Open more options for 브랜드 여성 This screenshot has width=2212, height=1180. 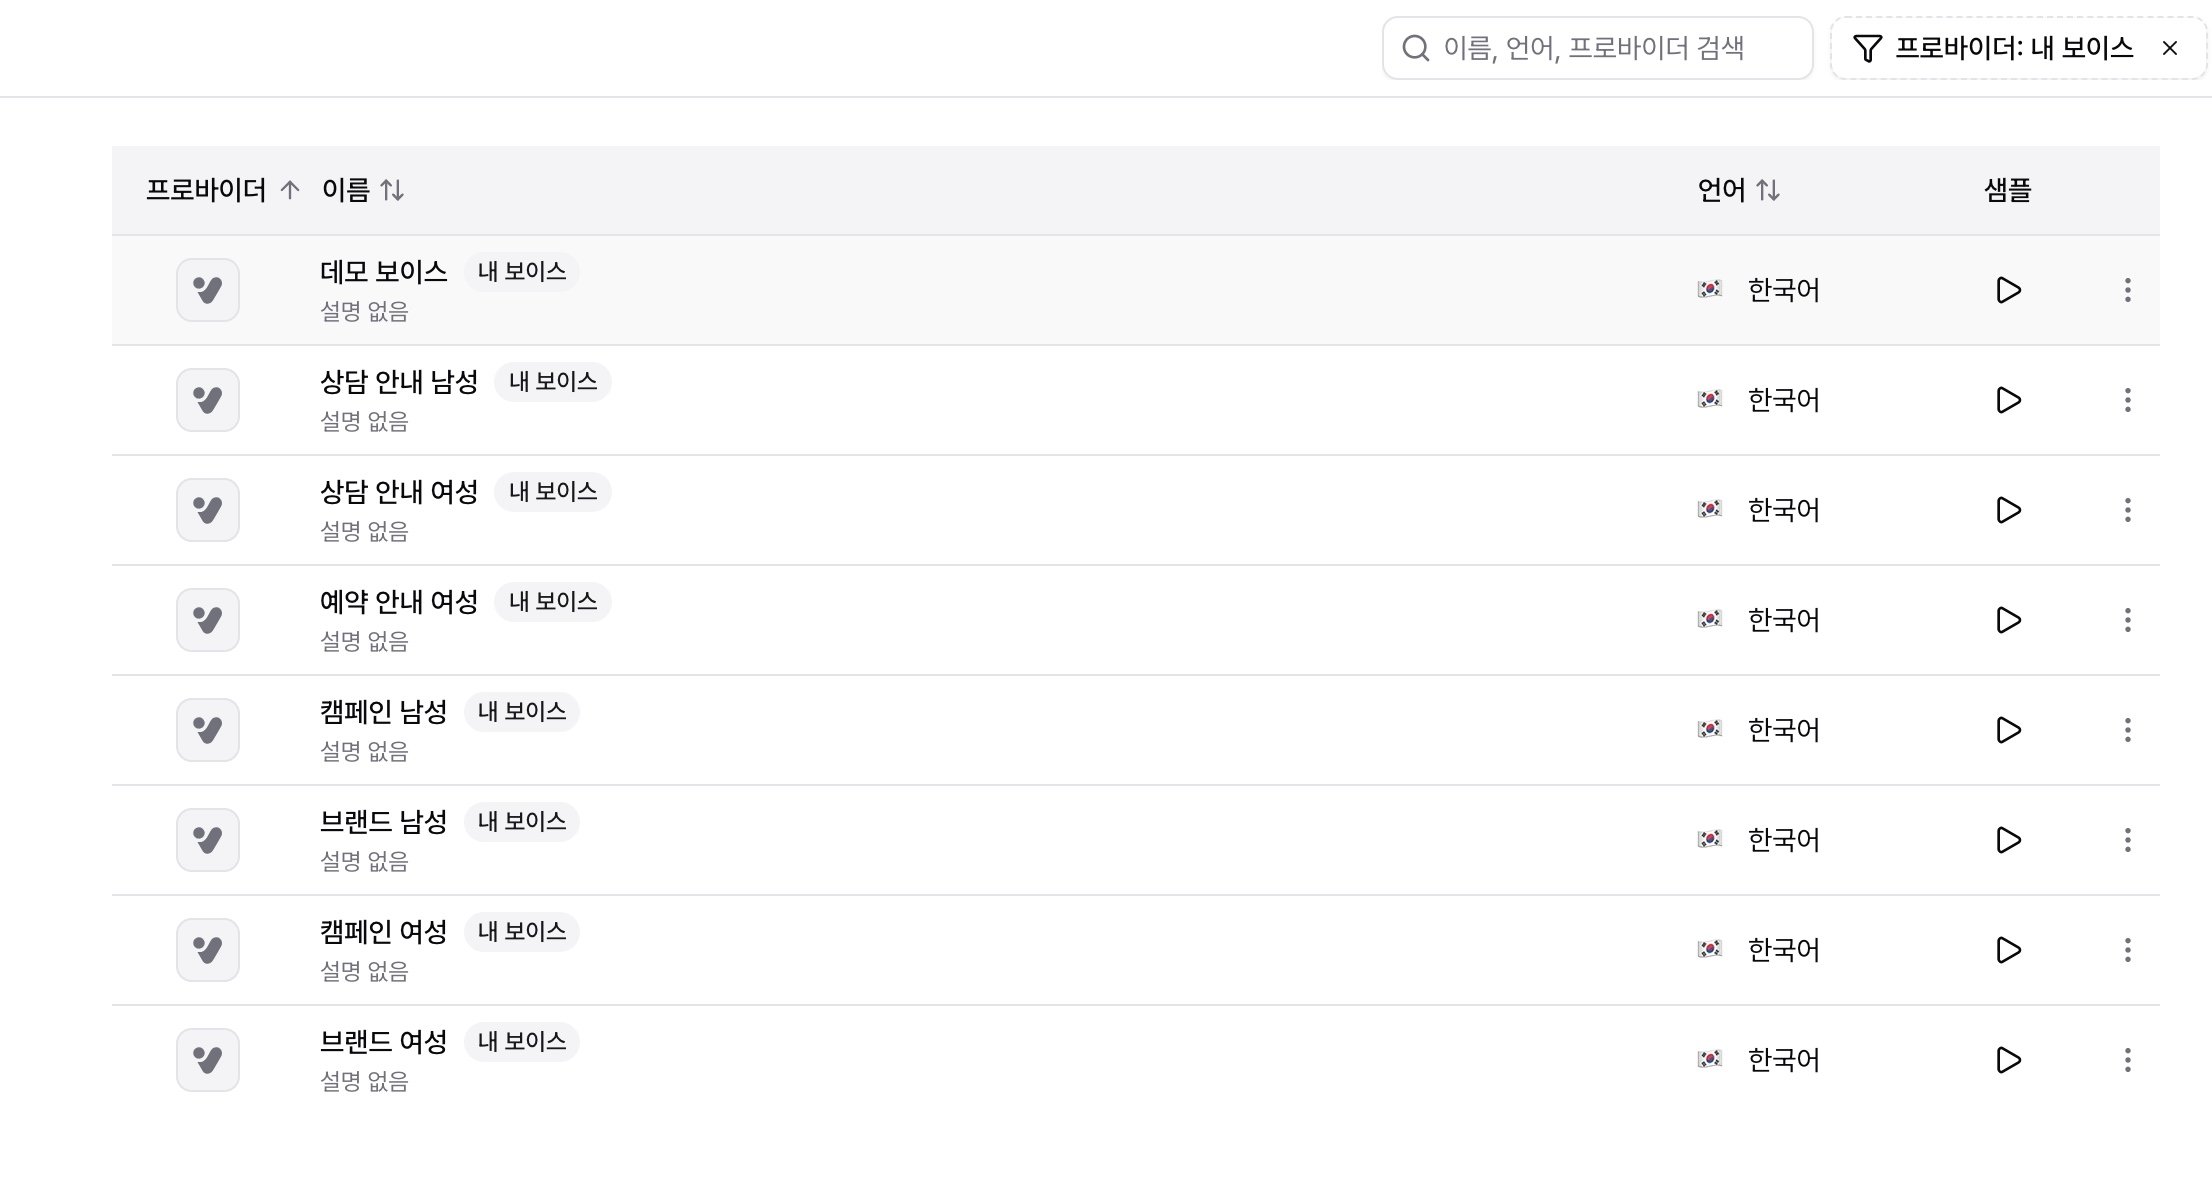(x=2128, y=1060)
